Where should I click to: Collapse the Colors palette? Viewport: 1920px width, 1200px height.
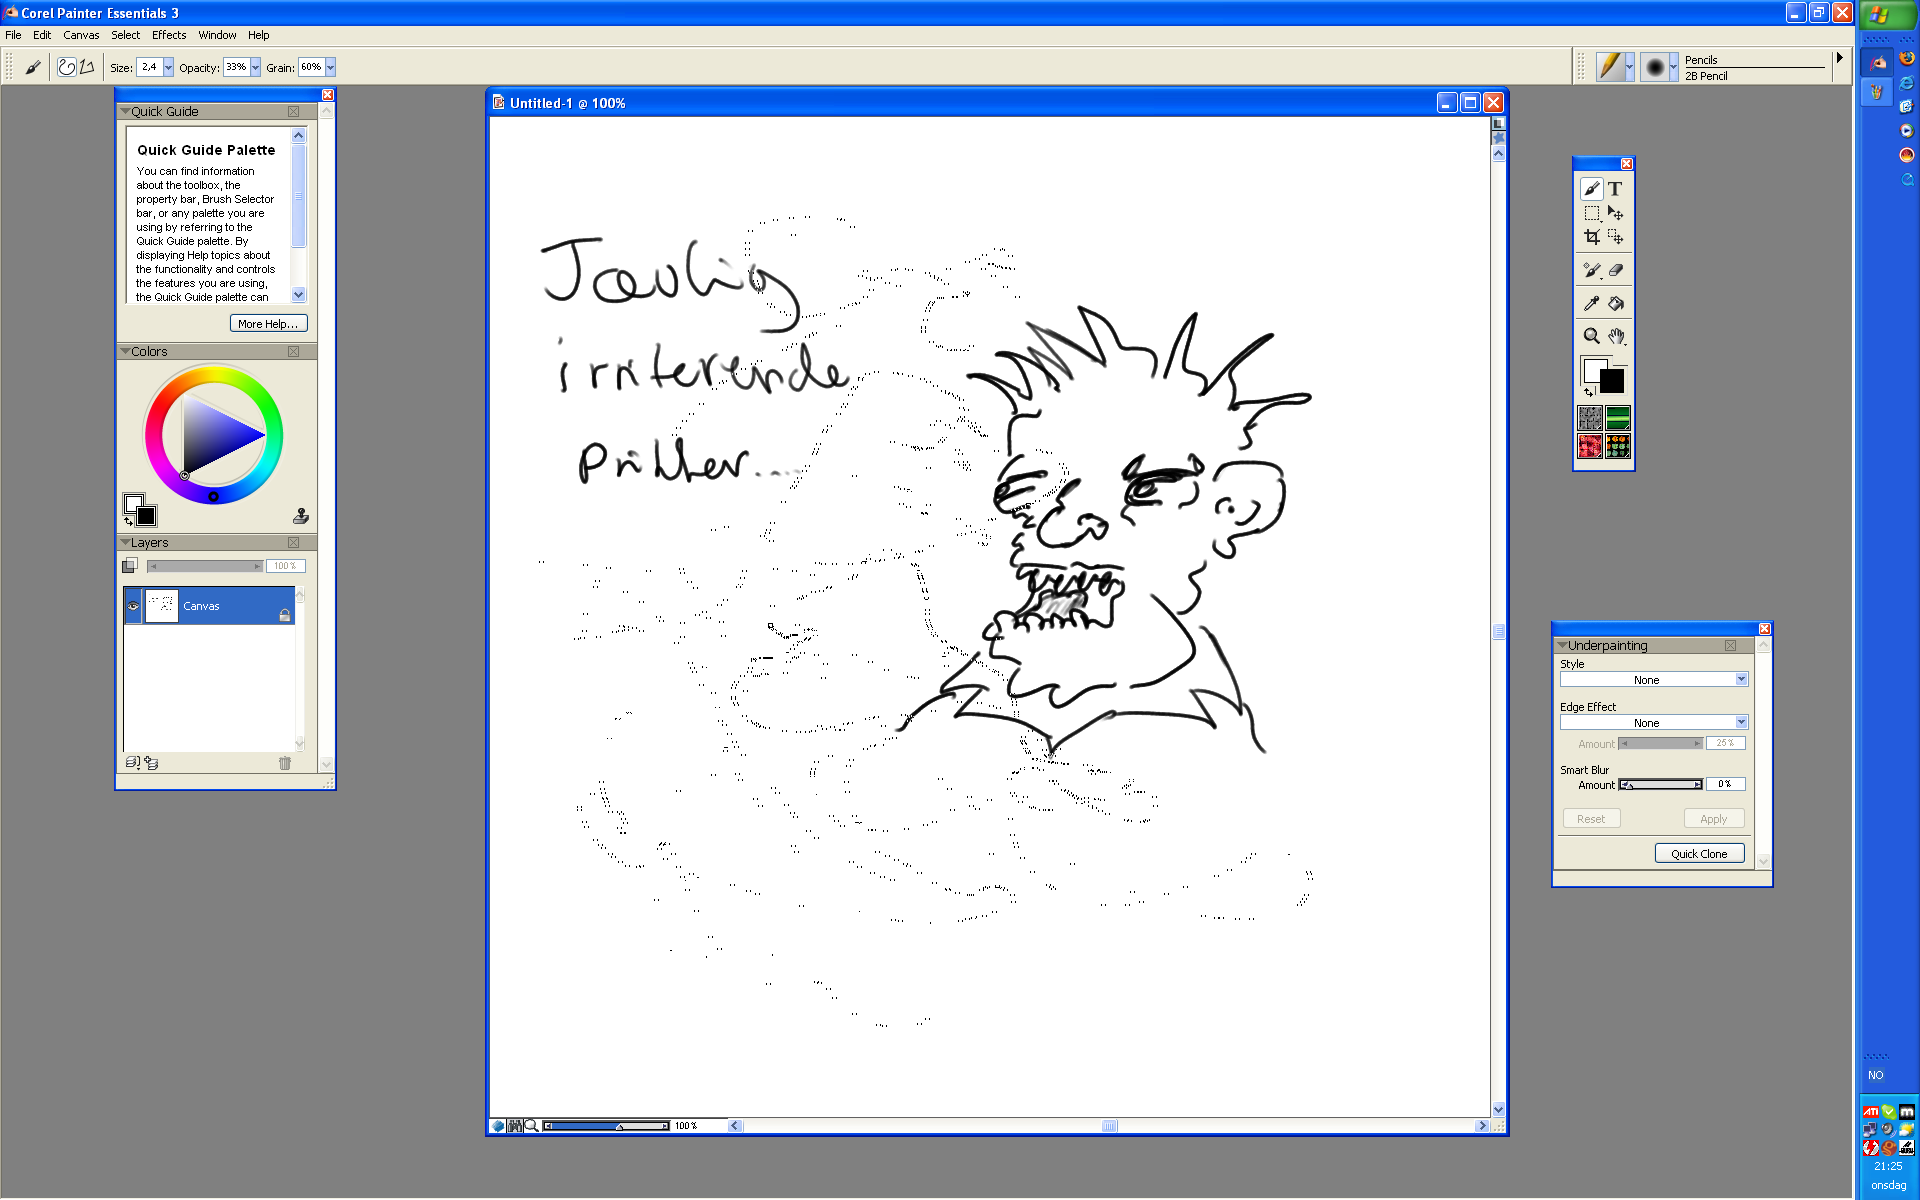click(126, 352)
